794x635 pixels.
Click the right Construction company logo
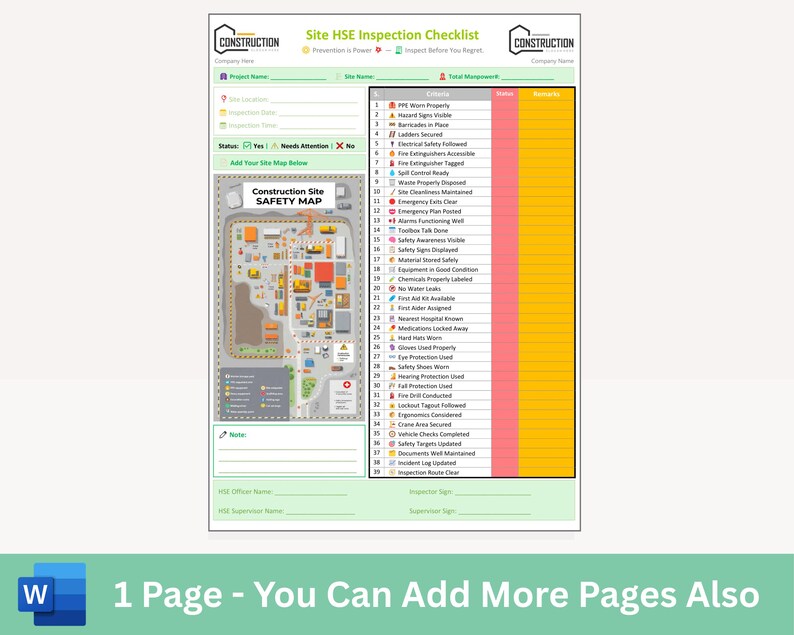[x=541, y=40]
